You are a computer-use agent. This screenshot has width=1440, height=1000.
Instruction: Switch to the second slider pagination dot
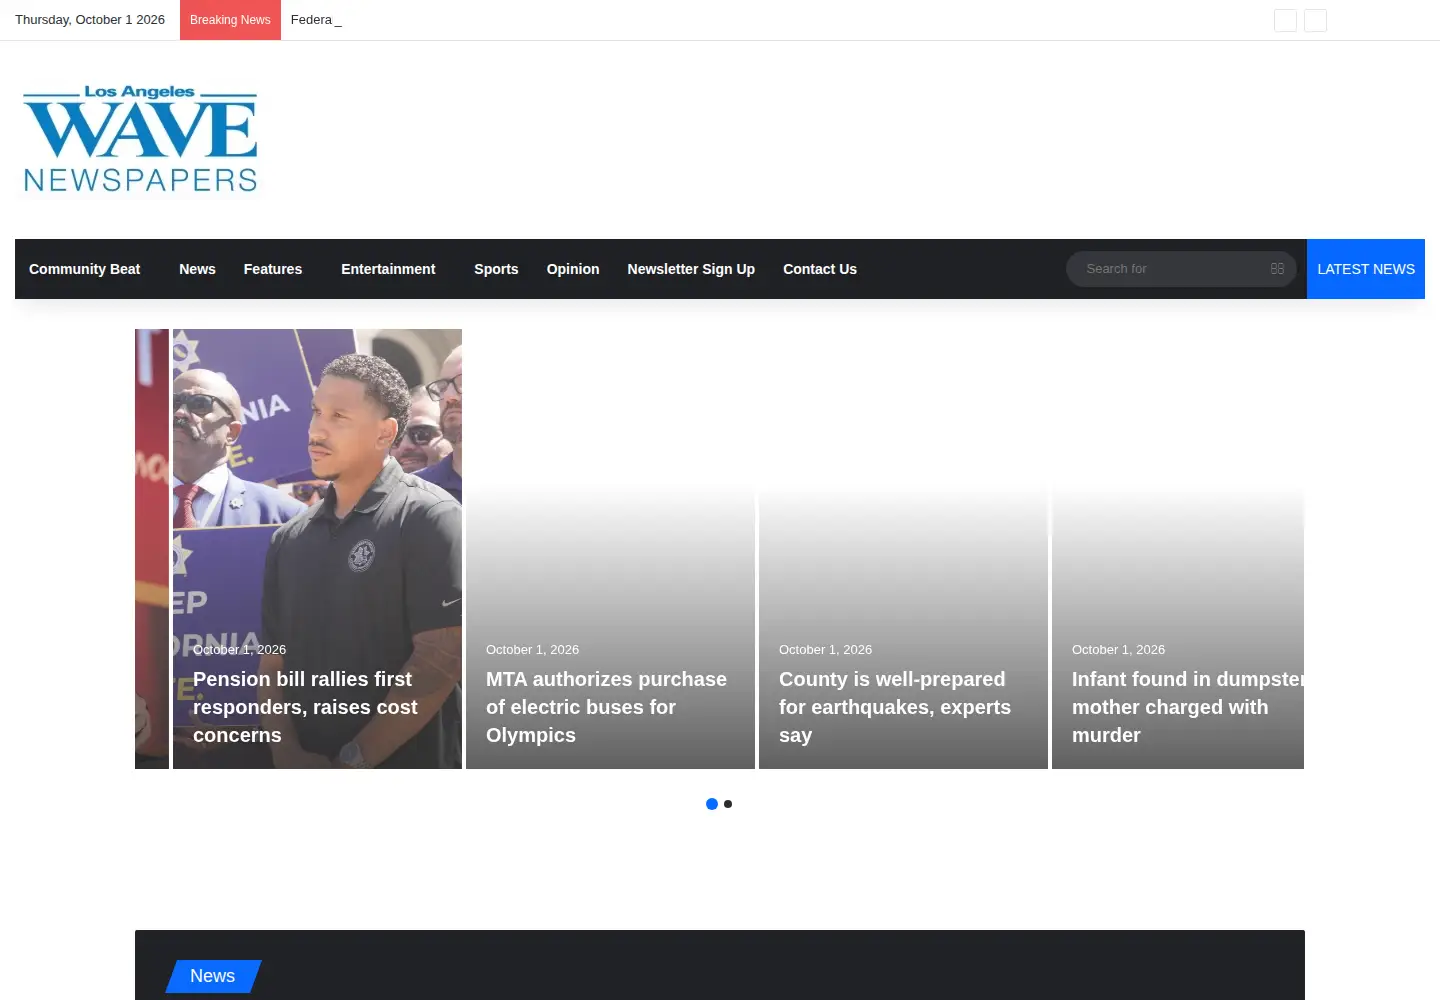click(728, 804)
